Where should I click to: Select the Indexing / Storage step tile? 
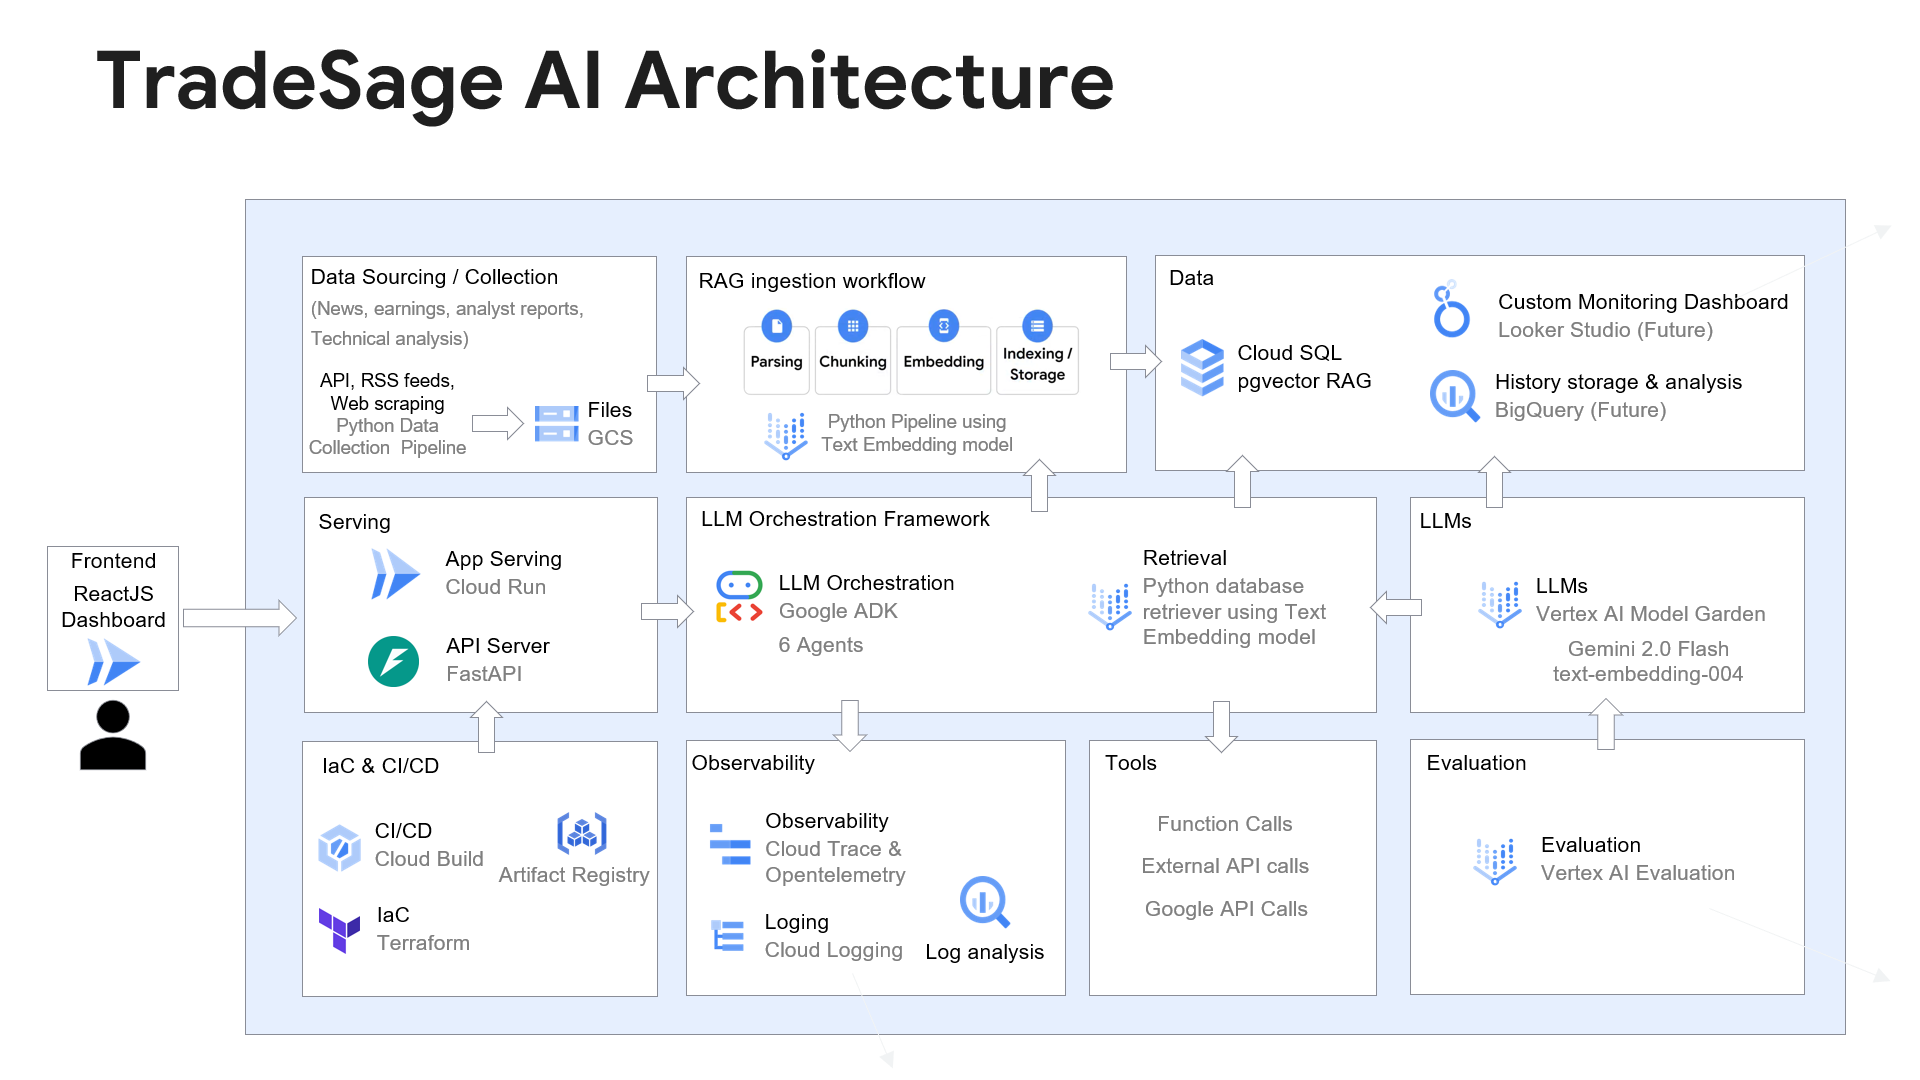pos(1037,362)
